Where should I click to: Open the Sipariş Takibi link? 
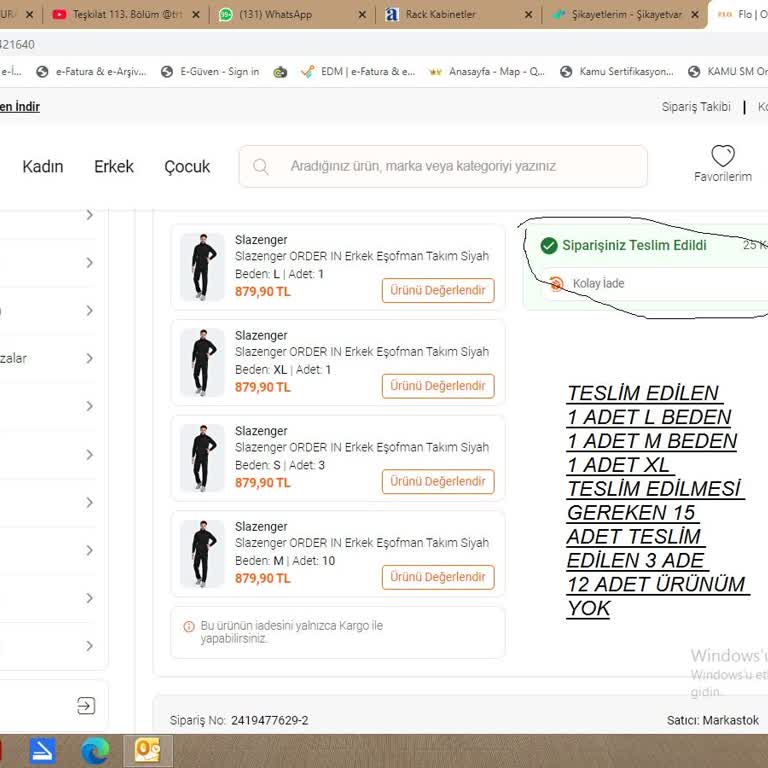(x=696, y=107)
